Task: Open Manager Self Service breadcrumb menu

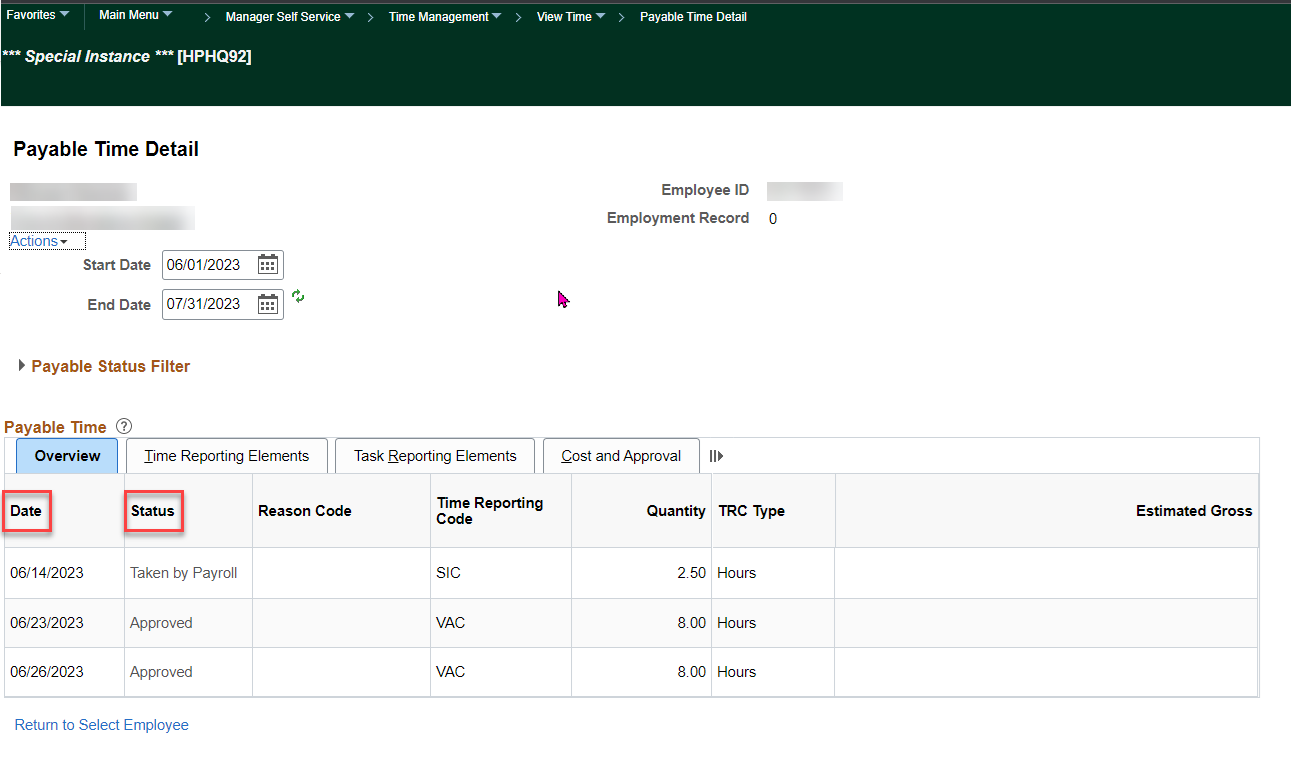Action: point(289,17)
